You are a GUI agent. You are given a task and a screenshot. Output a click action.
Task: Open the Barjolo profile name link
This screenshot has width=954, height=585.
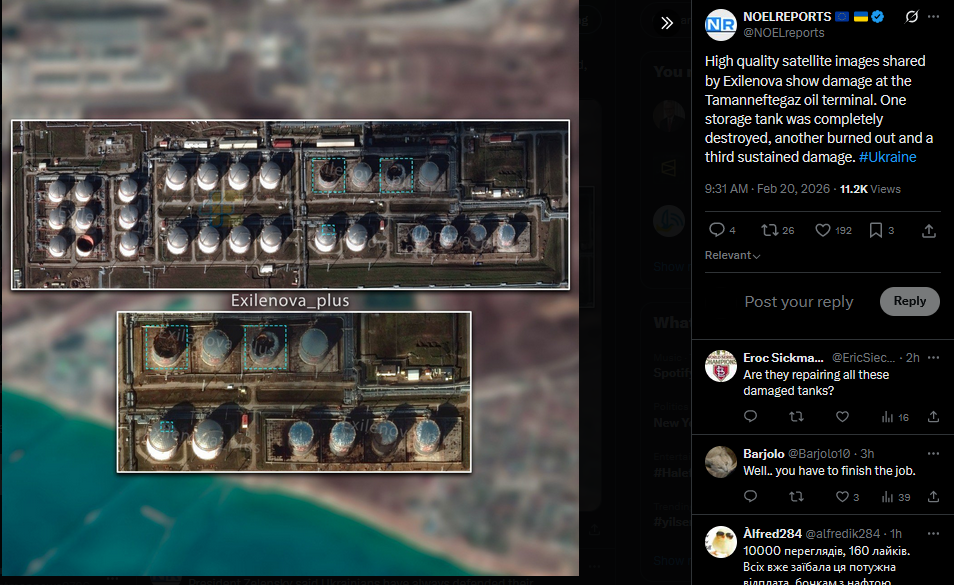[764, 454]
